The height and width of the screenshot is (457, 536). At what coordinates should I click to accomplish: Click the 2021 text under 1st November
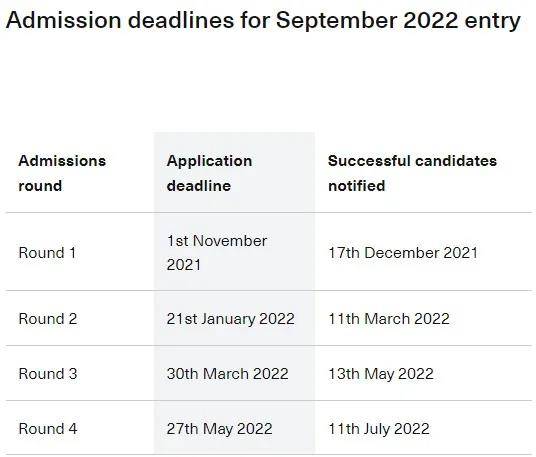click(x=184, y=265)
